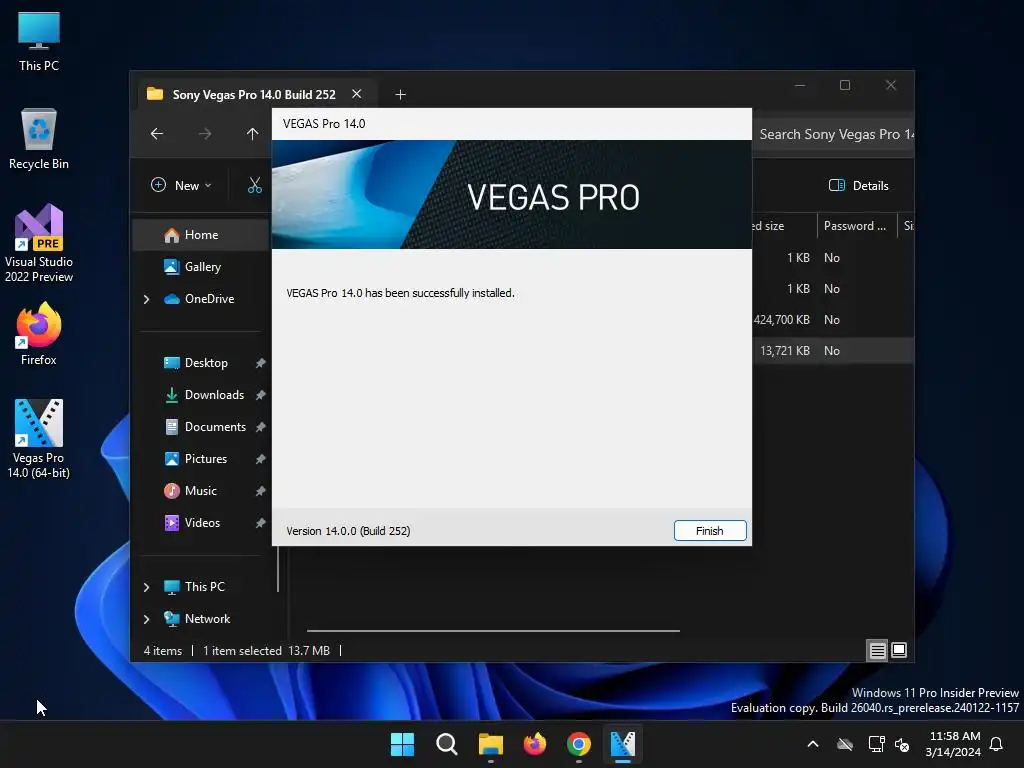The width and height of the screenshot is (1024, 768).
Task: Open the network status tray icon
Action: tap(876, 744)
